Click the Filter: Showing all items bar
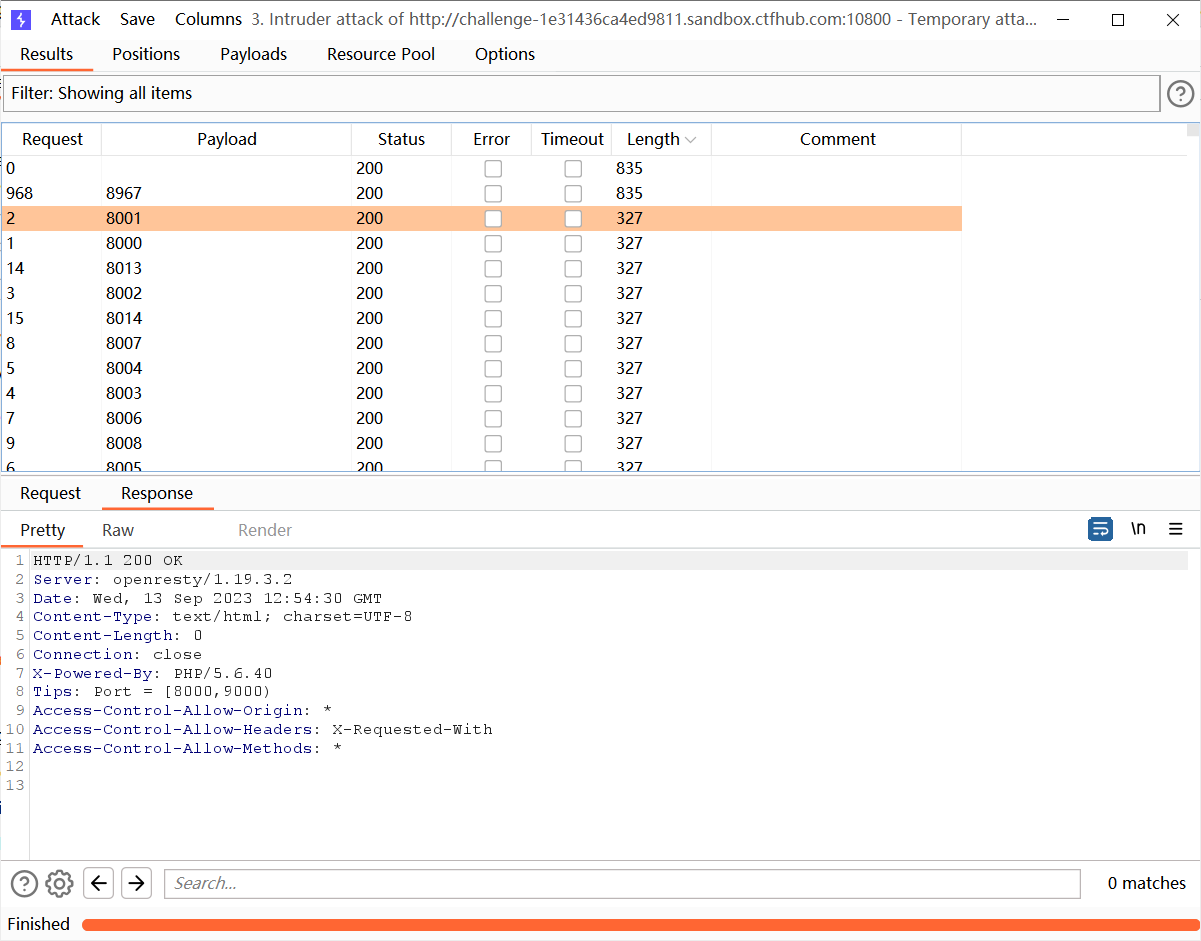 tap(580, 93)
